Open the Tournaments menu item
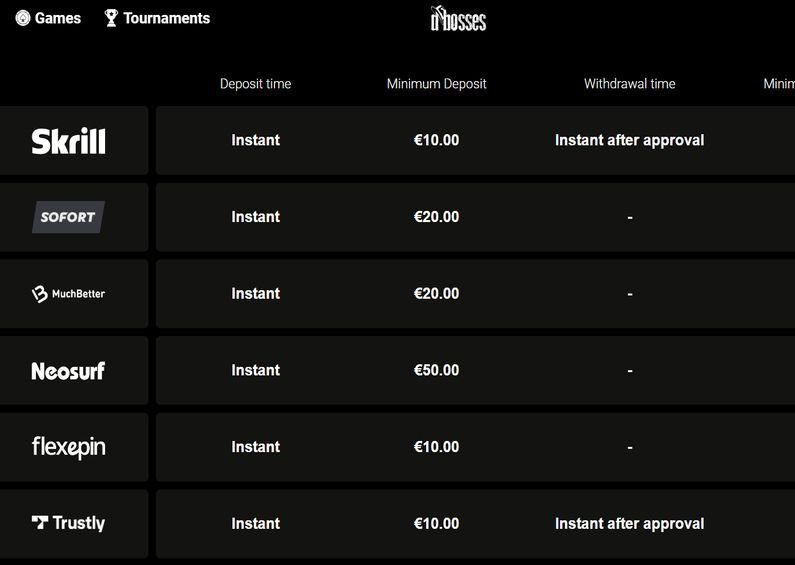 coord(157,18)
